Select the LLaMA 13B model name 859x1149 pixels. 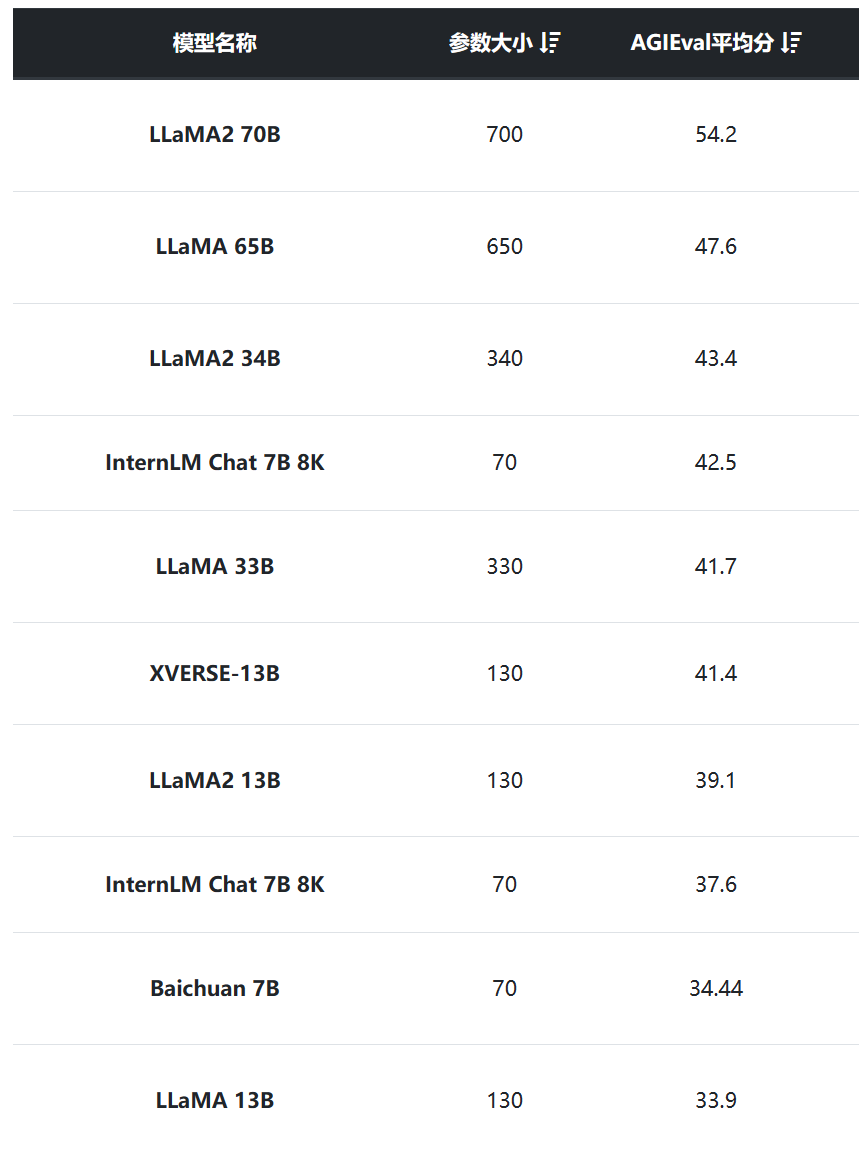tap(215, 1101)
